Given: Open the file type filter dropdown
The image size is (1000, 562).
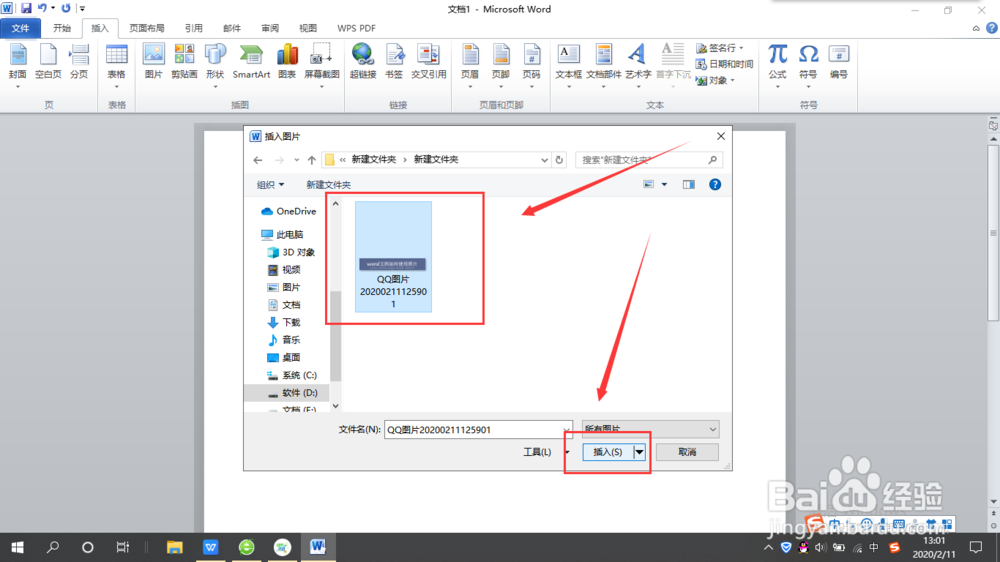Looking at the screenshot, I should [x=651, y=429].
